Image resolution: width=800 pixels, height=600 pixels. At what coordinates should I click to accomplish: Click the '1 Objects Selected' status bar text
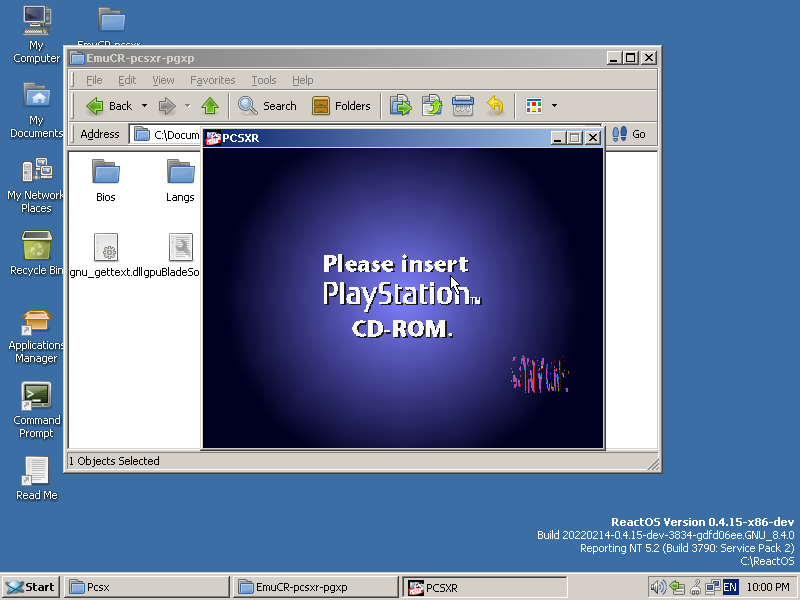click(x=114, y=461)
